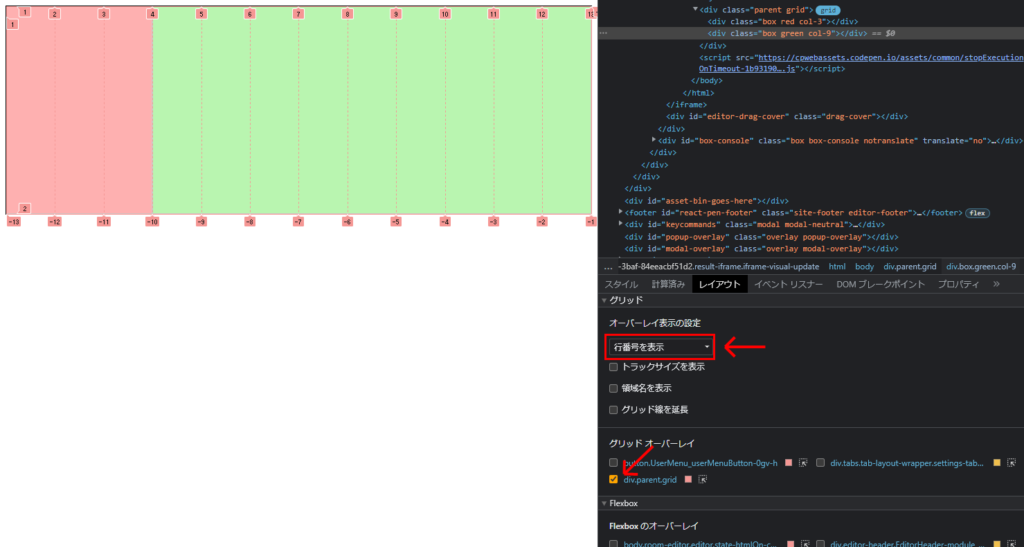
Task: Open the DOM ブレークポイント tab
Action: pos(881,284)
